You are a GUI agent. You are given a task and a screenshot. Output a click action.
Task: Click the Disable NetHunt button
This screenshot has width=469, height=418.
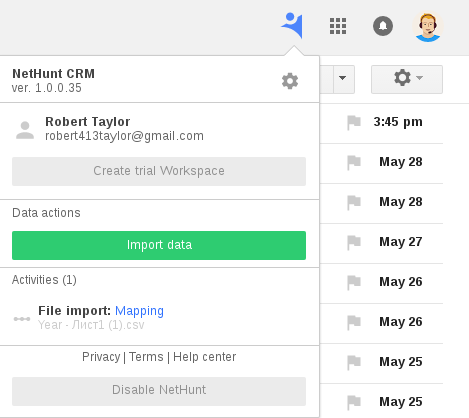(x=159, y=391)
